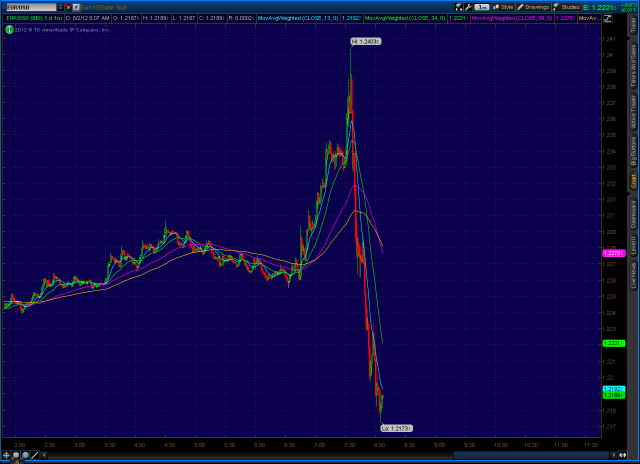Click the EUR/USD symbol input field
This screenshot has height=464, width=640.
pyautogui.click(x=31, y=7)
